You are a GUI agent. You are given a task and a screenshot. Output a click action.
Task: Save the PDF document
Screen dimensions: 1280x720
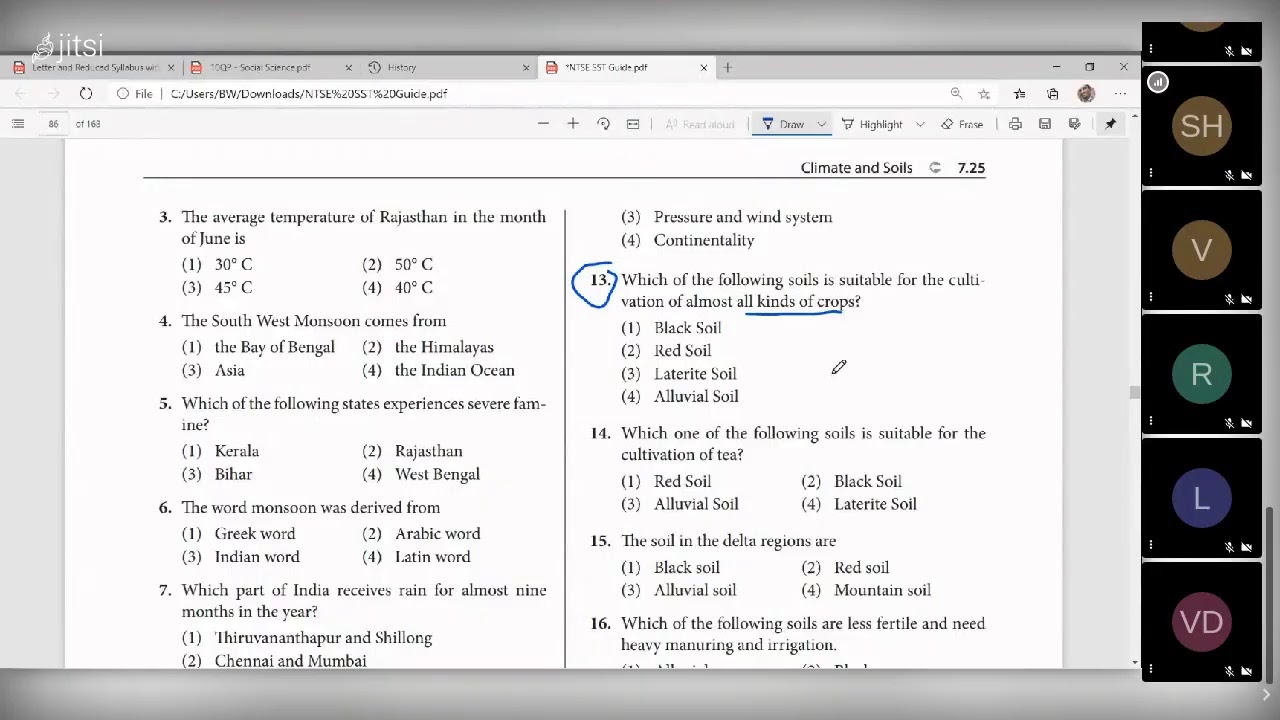[x=1045, y=124]
